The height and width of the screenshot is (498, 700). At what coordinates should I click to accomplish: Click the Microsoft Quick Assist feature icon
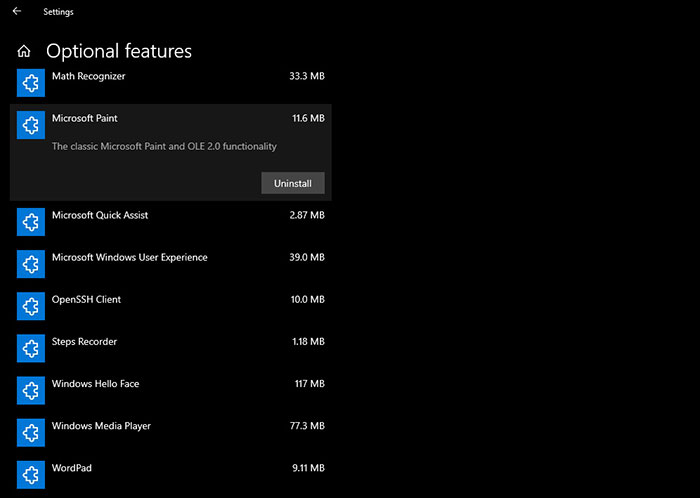pyautogui.click(x=31, y=222)
